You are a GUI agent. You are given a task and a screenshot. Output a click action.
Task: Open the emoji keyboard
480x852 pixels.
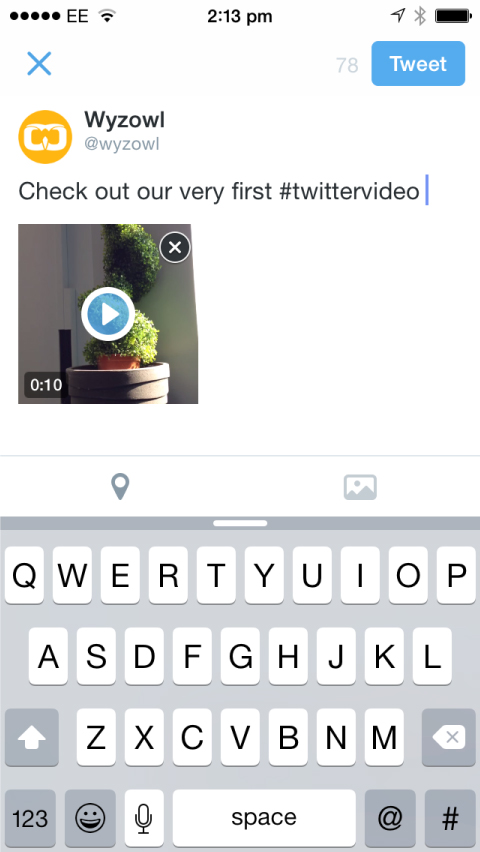90,818
